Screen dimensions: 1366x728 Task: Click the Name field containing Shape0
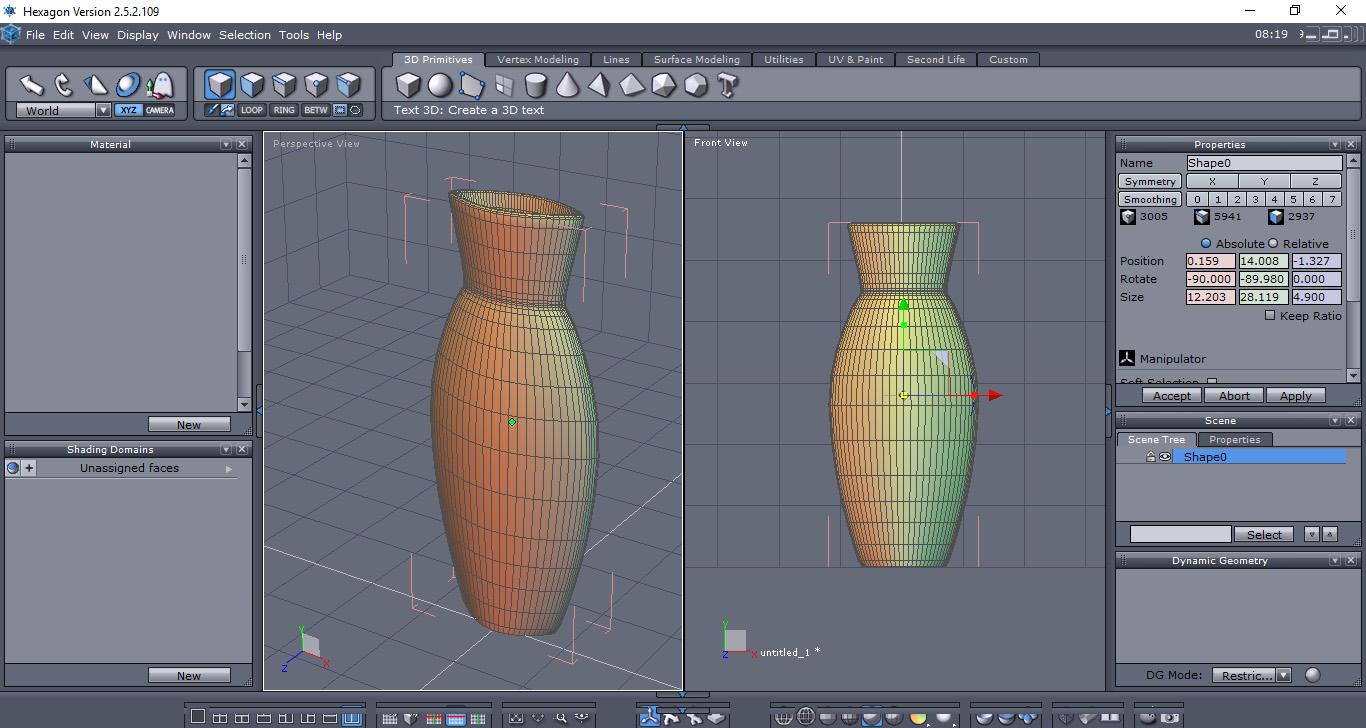1264,163
